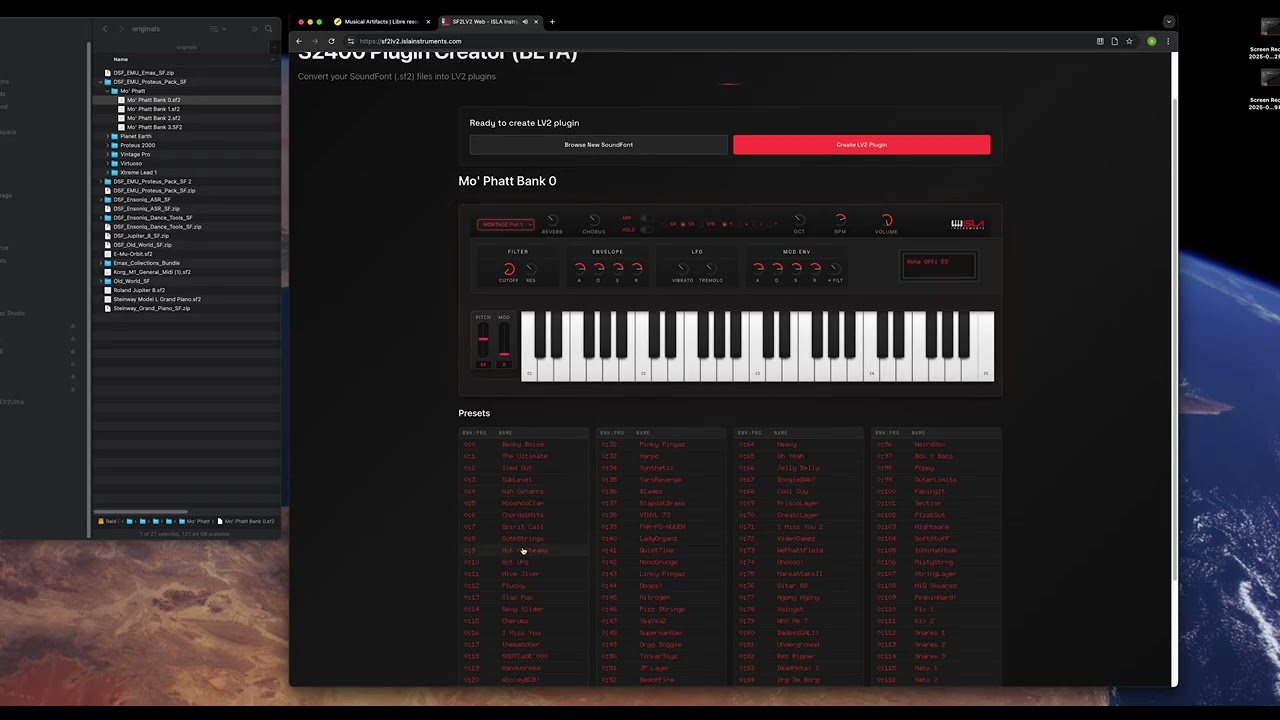Click the LFO Vibrato knob
Image resolution: width=1280 pixels, height=720 pixels.
click(683, 269)
